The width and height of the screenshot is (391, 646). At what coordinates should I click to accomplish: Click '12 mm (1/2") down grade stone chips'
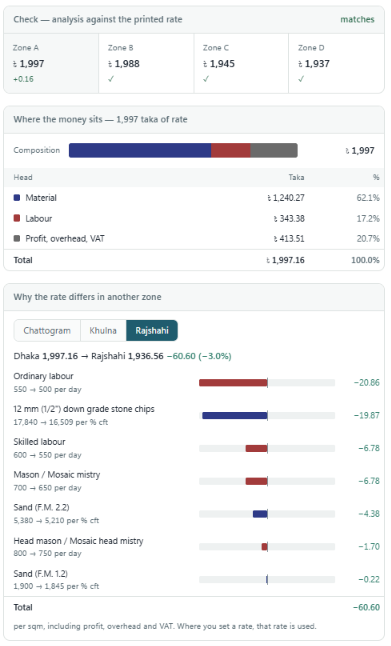84,409
